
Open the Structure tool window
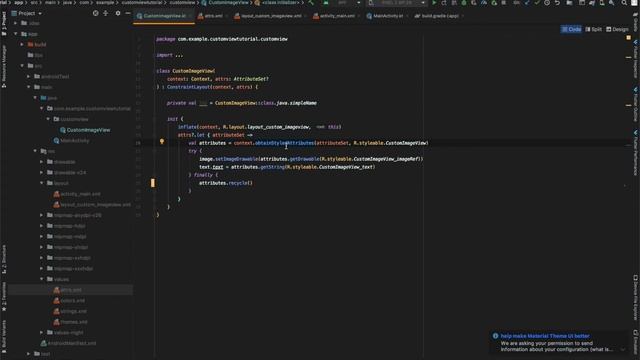pos(4,260)
